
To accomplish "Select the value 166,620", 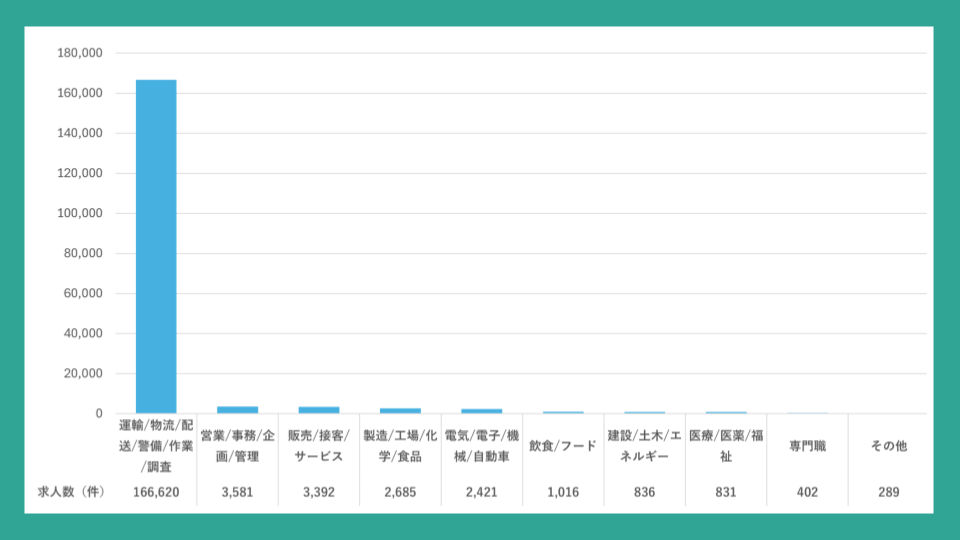I will pyautogui.click(x=156, y=492).
